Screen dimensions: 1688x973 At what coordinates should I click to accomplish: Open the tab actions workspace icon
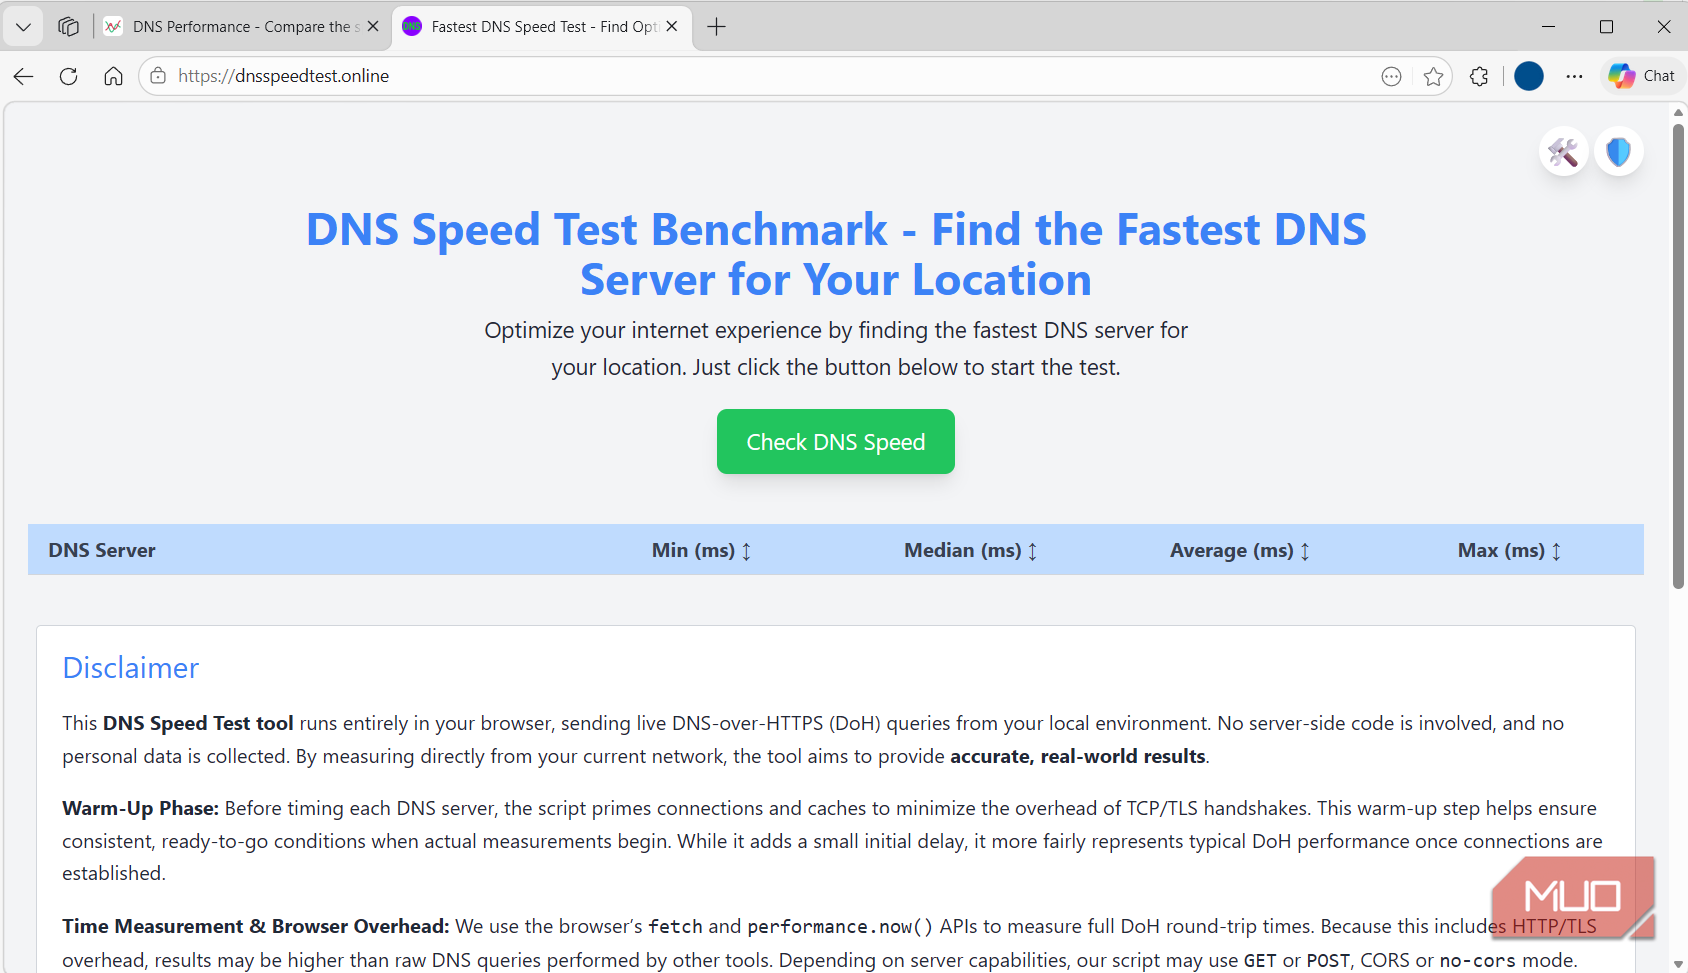[x=68, y=27]
